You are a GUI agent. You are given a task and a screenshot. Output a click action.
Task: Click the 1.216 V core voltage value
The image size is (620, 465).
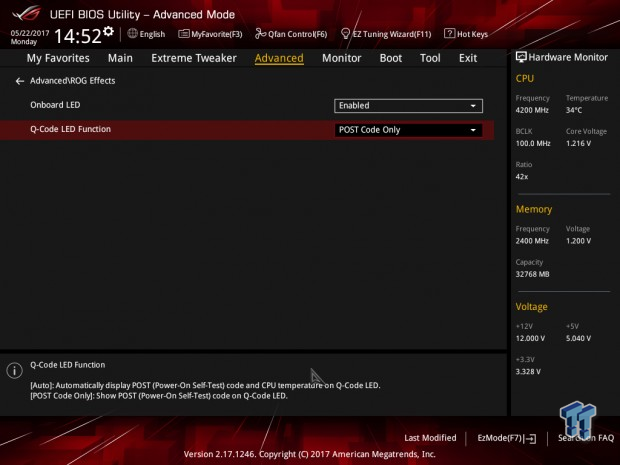tap(578, 143)
